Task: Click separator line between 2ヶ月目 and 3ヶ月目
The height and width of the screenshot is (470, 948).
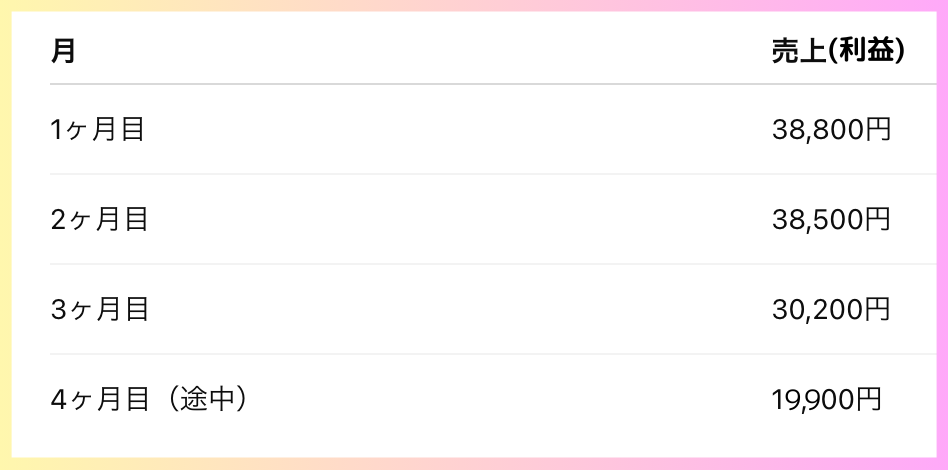Action: tap(493, 264)
